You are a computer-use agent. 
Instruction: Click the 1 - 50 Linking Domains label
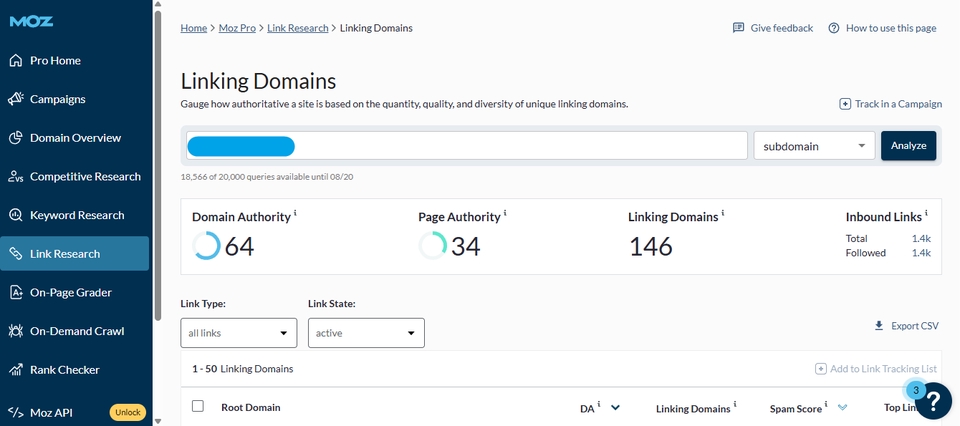(242, 369)
